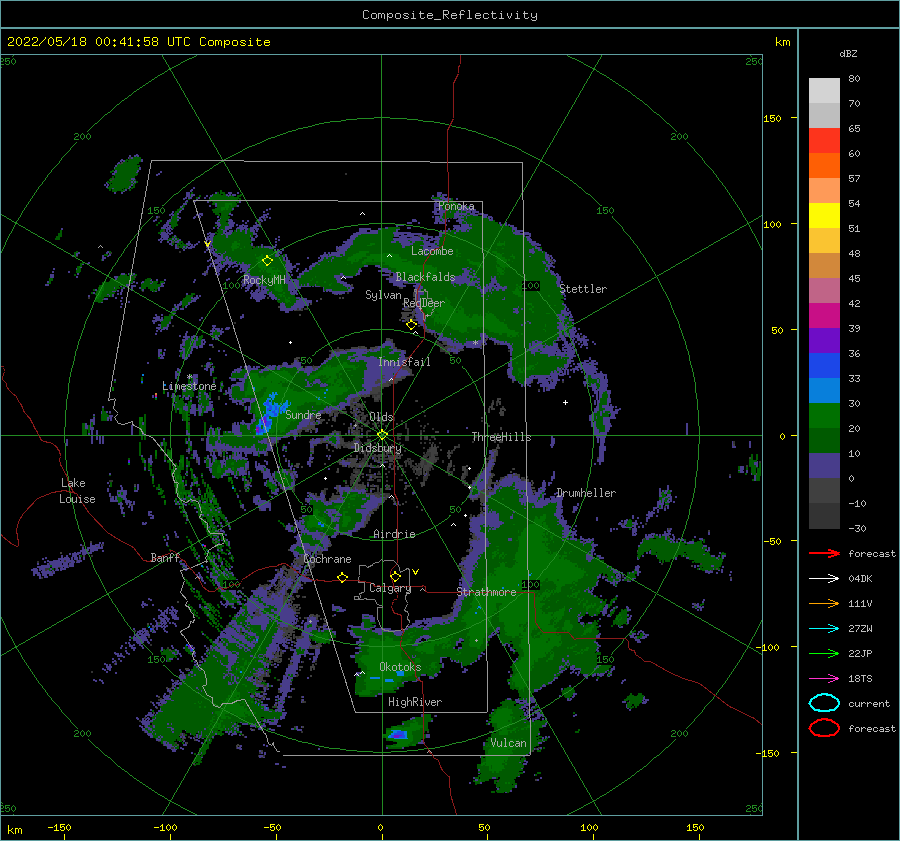This screenshot has width=900, height=841.
Task: Click the Airdrie label
Action: pyautogui.click(x=394, y=534)
